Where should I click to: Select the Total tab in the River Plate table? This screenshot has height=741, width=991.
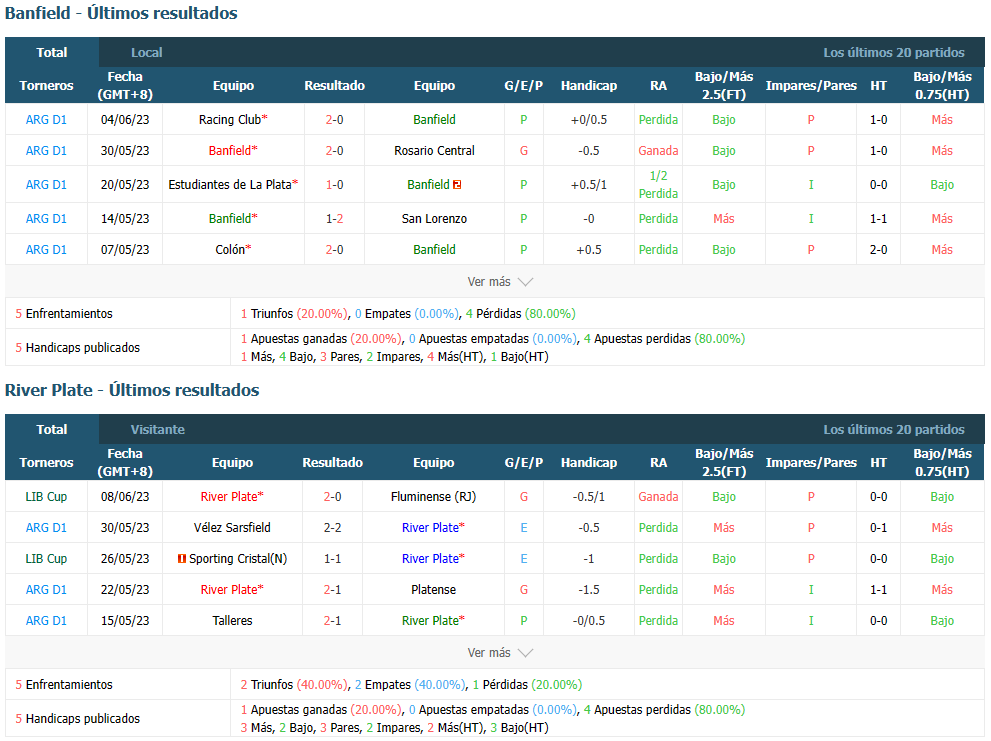pos(52,429)
